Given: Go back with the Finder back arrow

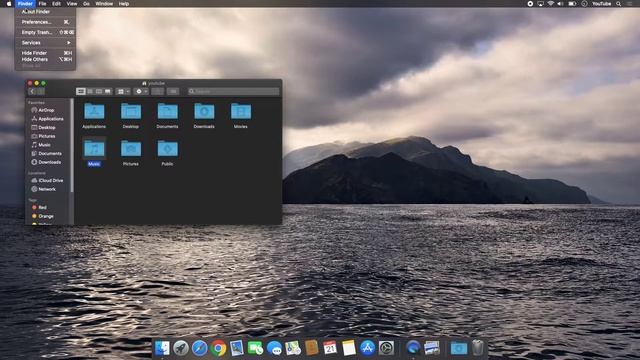Looking at the screenshot, I should pos(32,91).
